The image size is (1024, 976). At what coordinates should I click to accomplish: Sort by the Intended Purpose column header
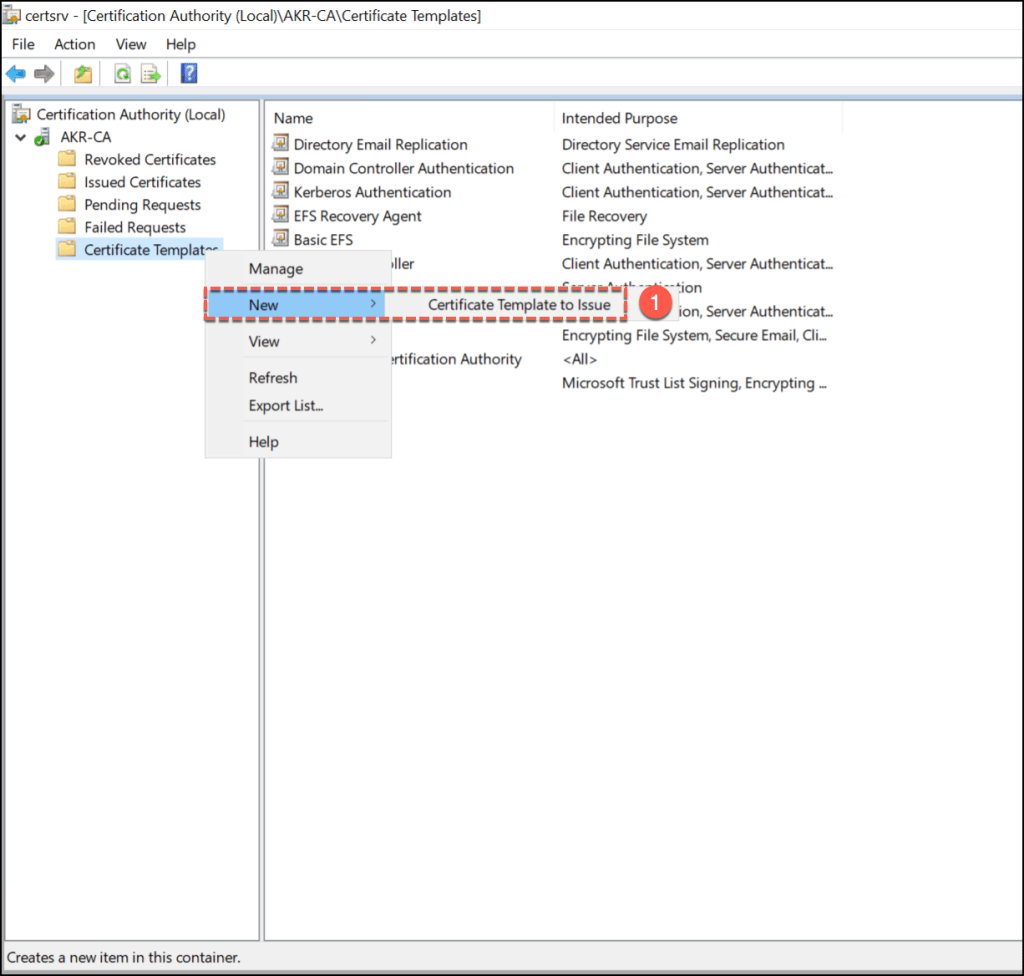pyautogui.click(x=619, y=118)
